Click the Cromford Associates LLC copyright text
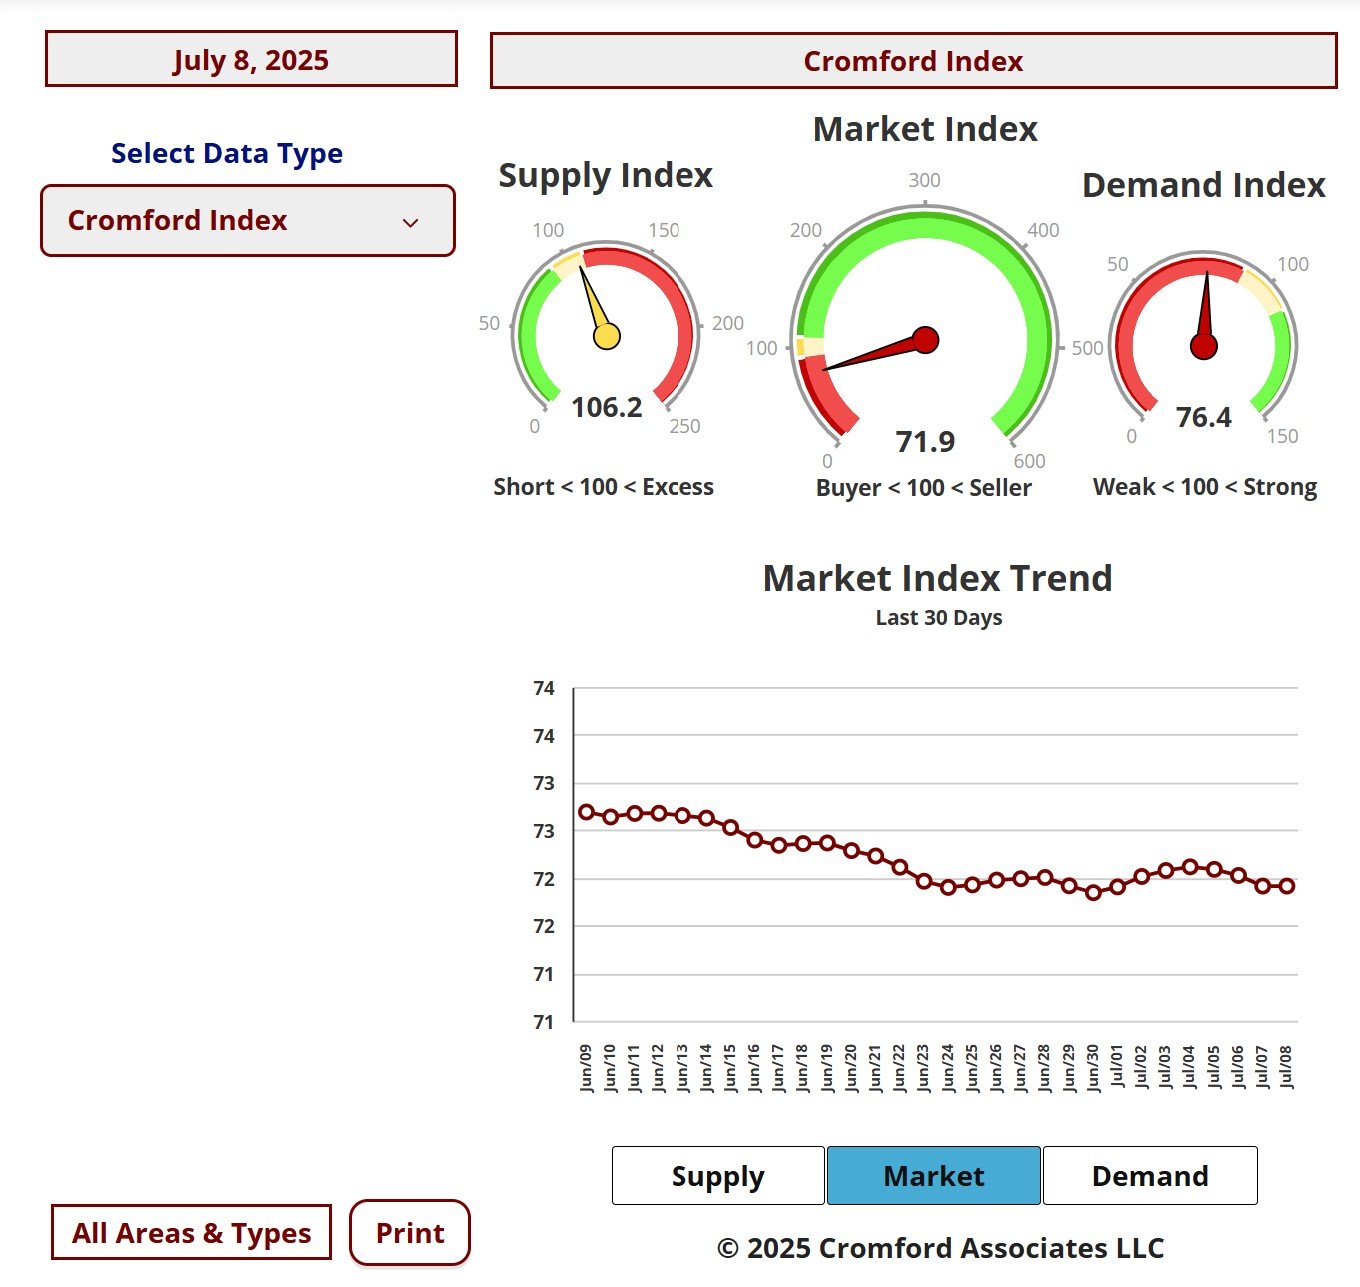1360x1287 pixels. pos(940,1248)
